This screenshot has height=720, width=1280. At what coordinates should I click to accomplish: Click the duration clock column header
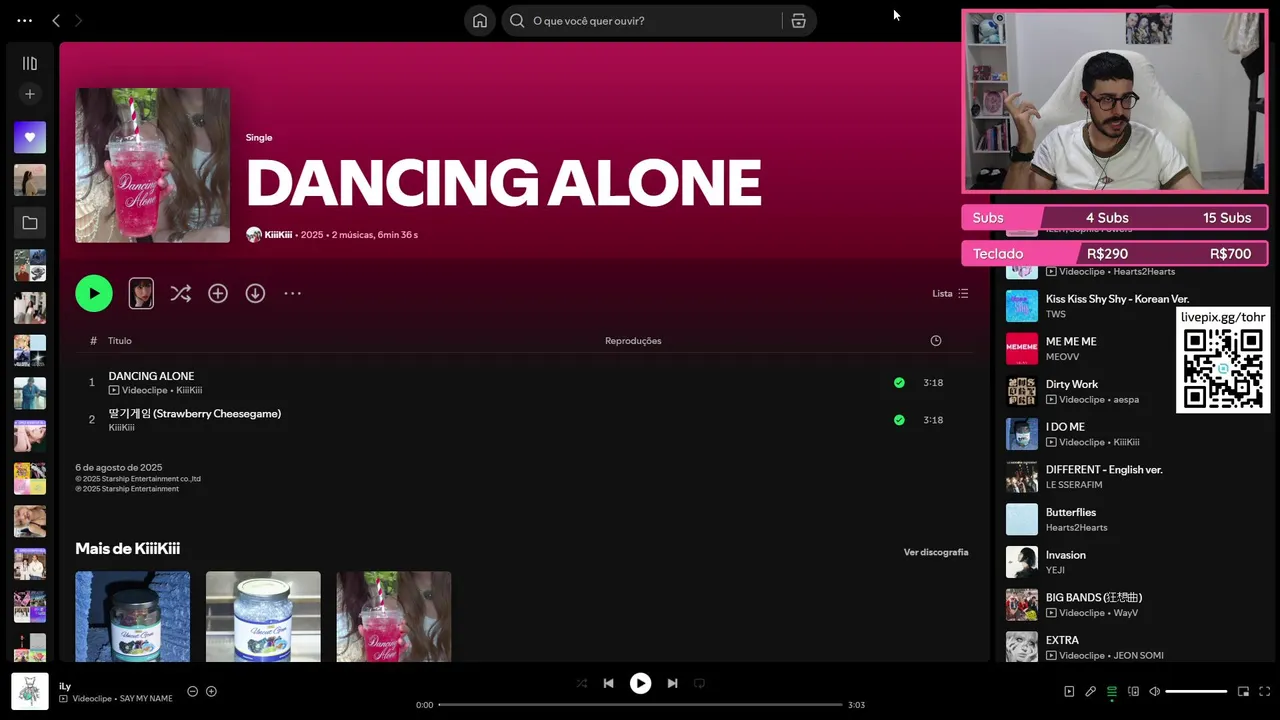pyautogui.click(x=936, y=341)
